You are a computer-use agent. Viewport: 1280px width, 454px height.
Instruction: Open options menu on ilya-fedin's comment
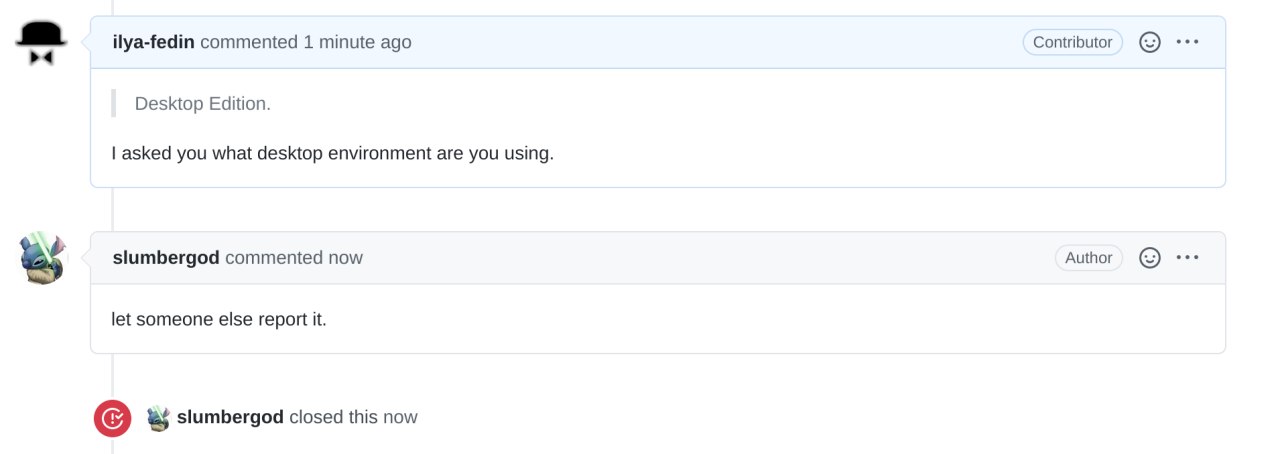click(1187, 42)
